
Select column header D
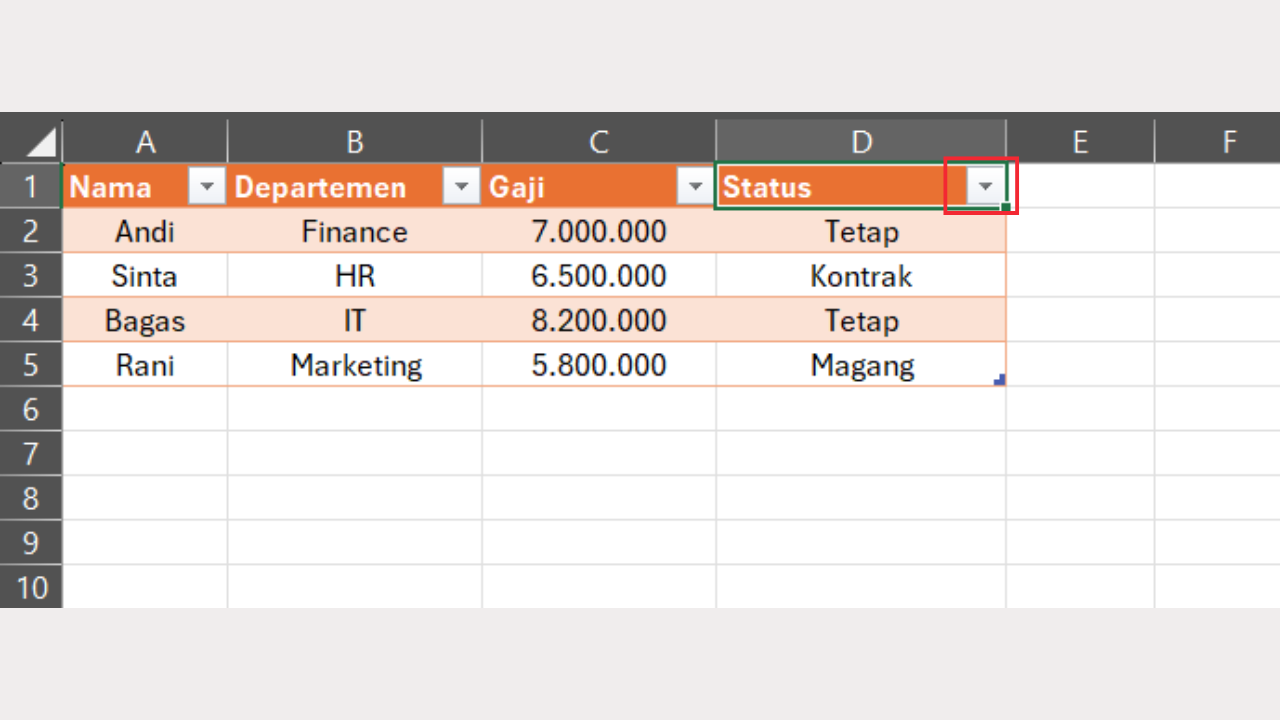pos(861,140)
